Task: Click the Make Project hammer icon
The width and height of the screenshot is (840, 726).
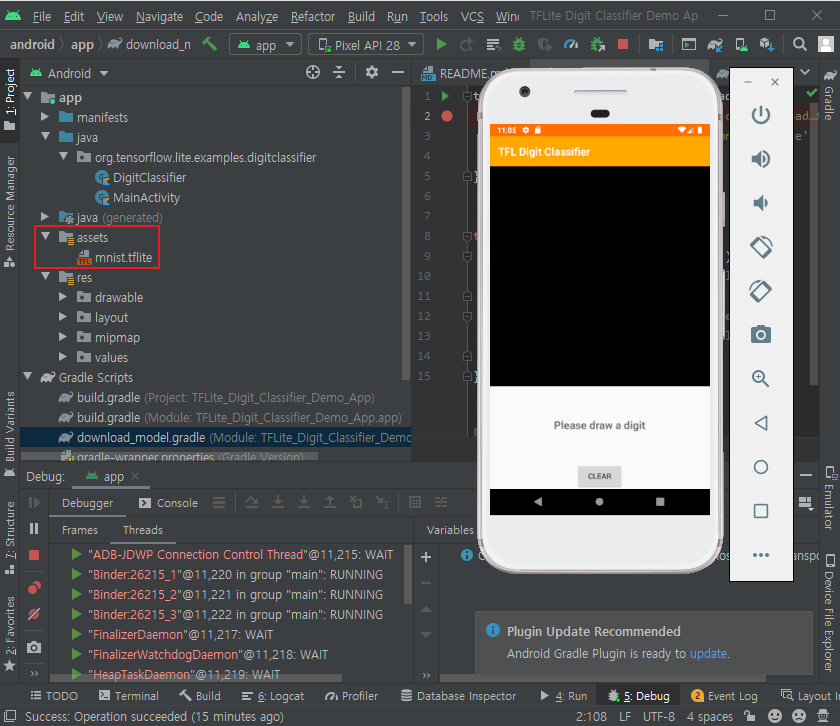Action: (209, 44)
